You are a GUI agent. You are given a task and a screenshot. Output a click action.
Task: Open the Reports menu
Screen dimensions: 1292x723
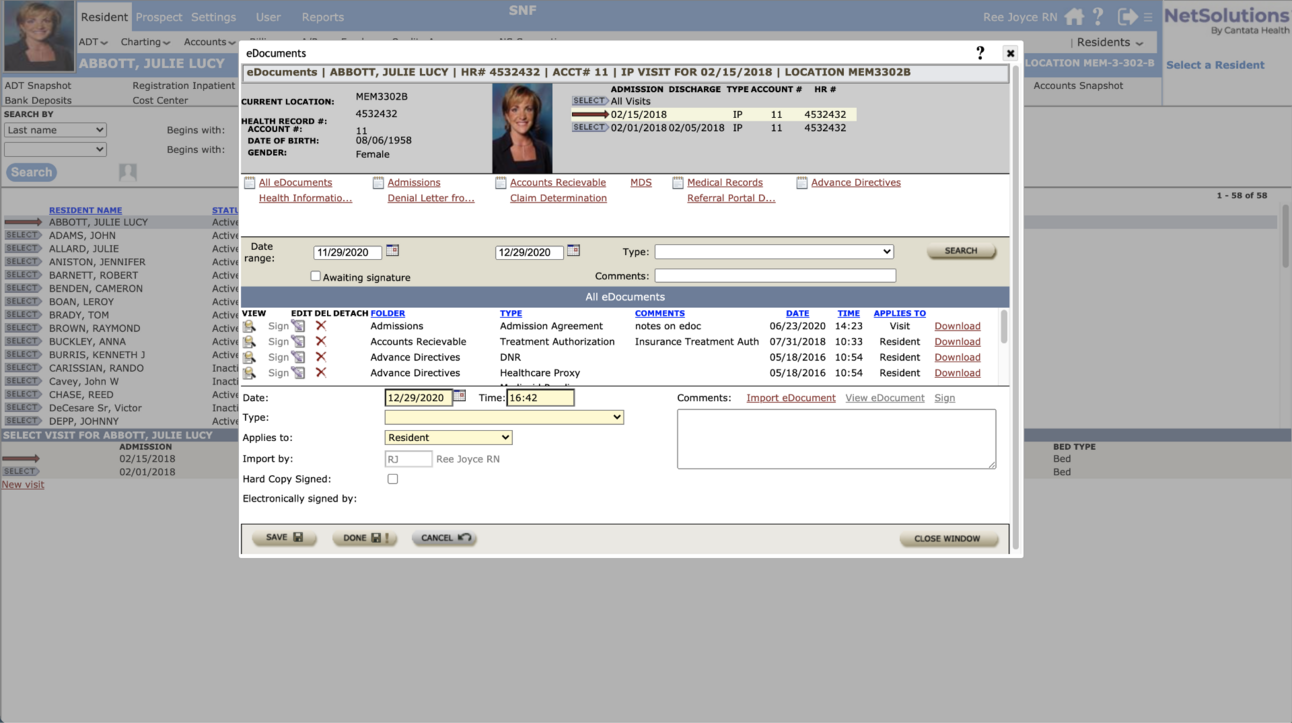322,17
